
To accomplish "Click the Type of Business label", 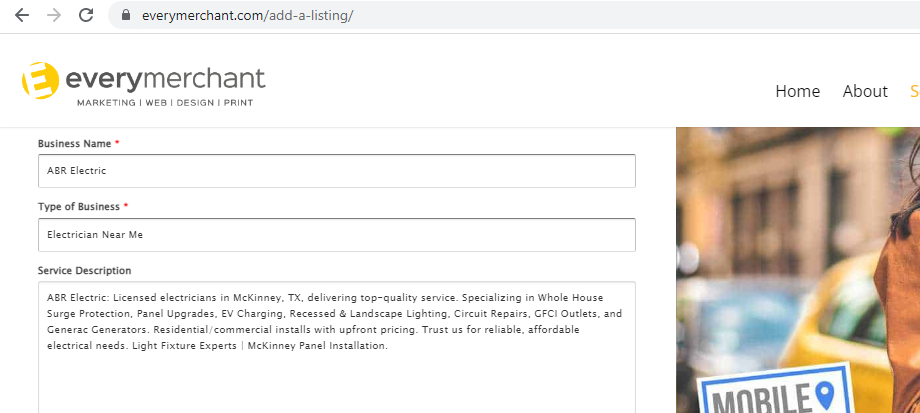I will click(79, 206).
